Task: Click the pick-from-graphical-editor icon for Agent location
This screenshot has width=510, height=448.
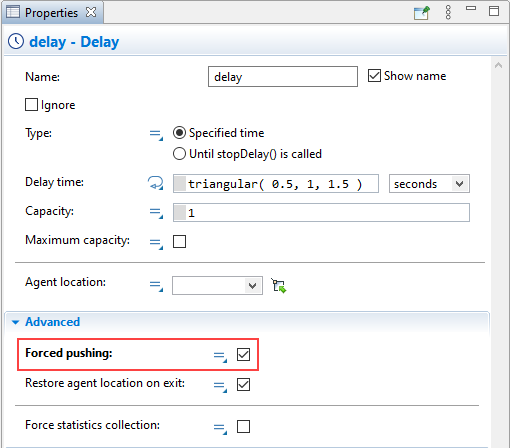Action: (279, 286)
